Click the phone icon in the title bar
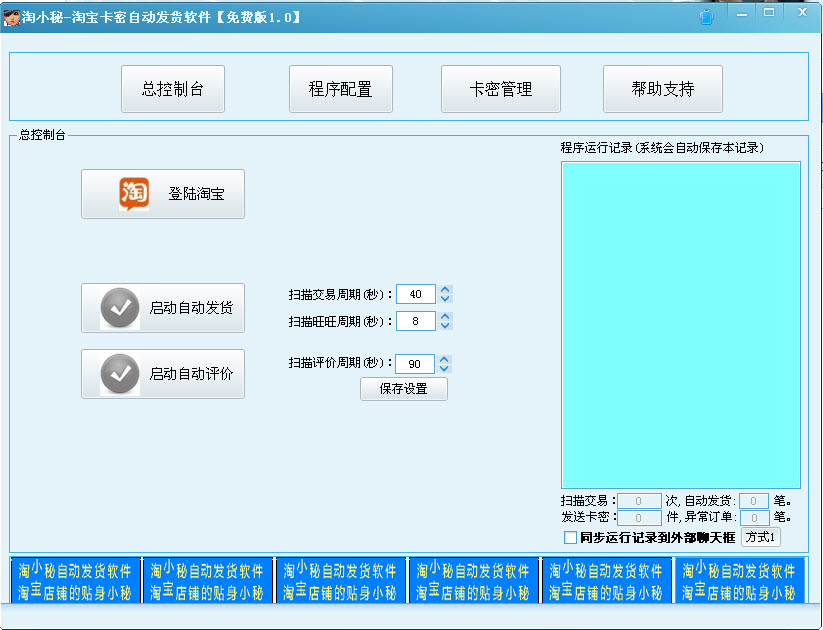Viewport: 823px width, 630px height. tap(707, 15)
